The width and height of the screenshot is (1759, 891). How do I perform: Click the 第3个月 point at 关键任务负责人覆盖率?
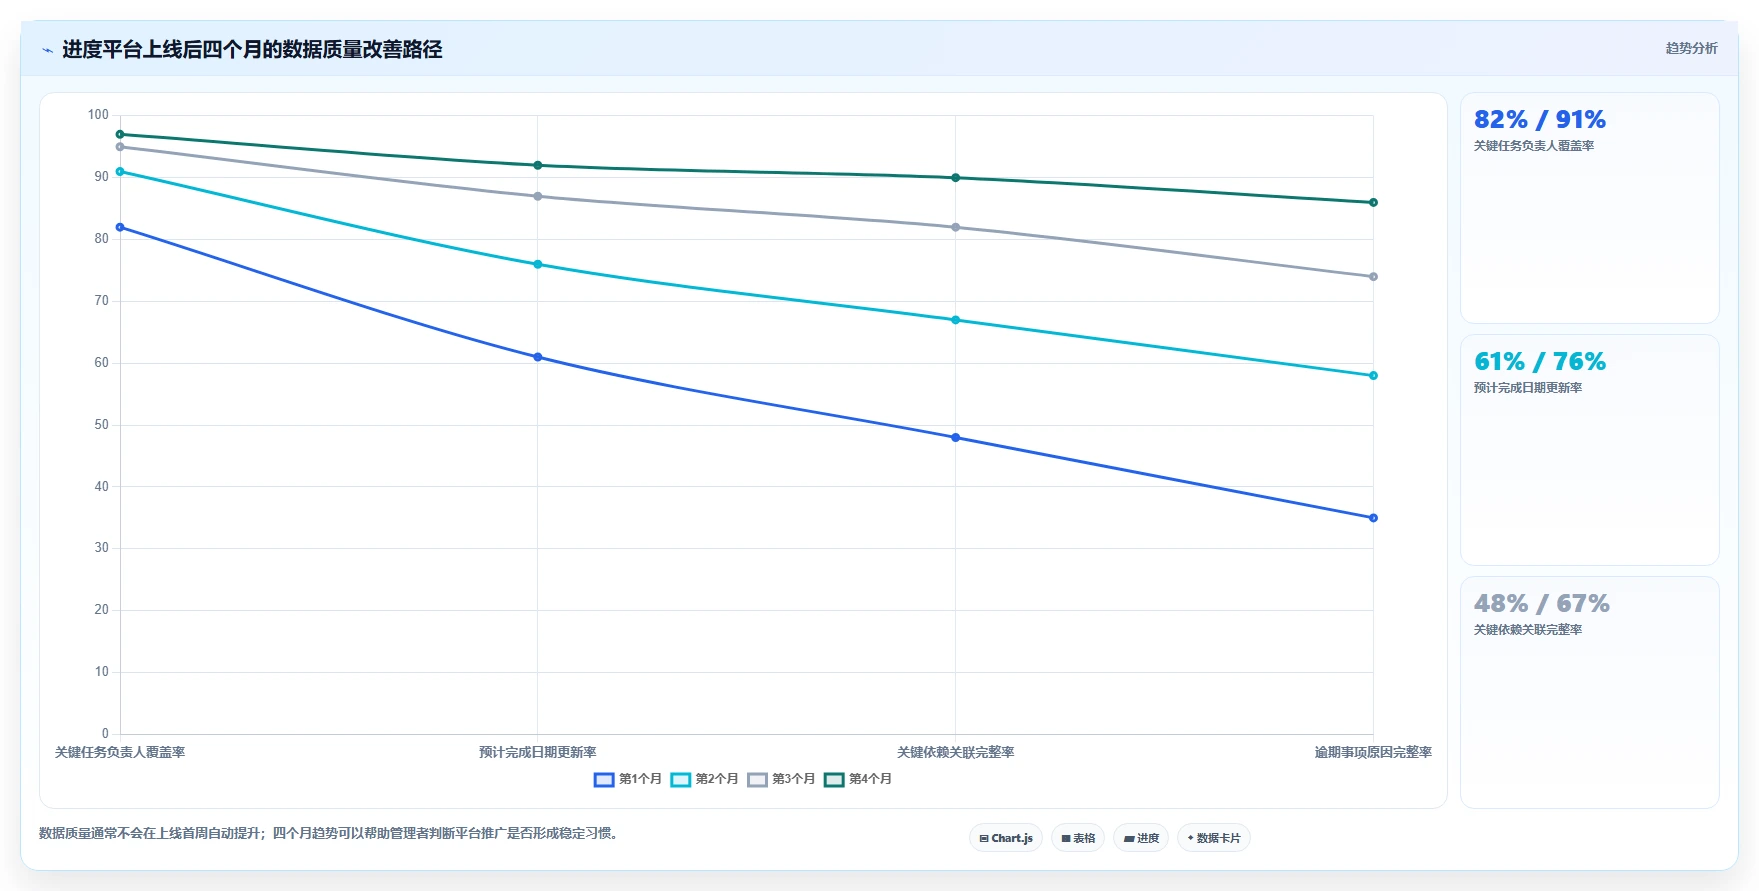click(x=120, y=147)
